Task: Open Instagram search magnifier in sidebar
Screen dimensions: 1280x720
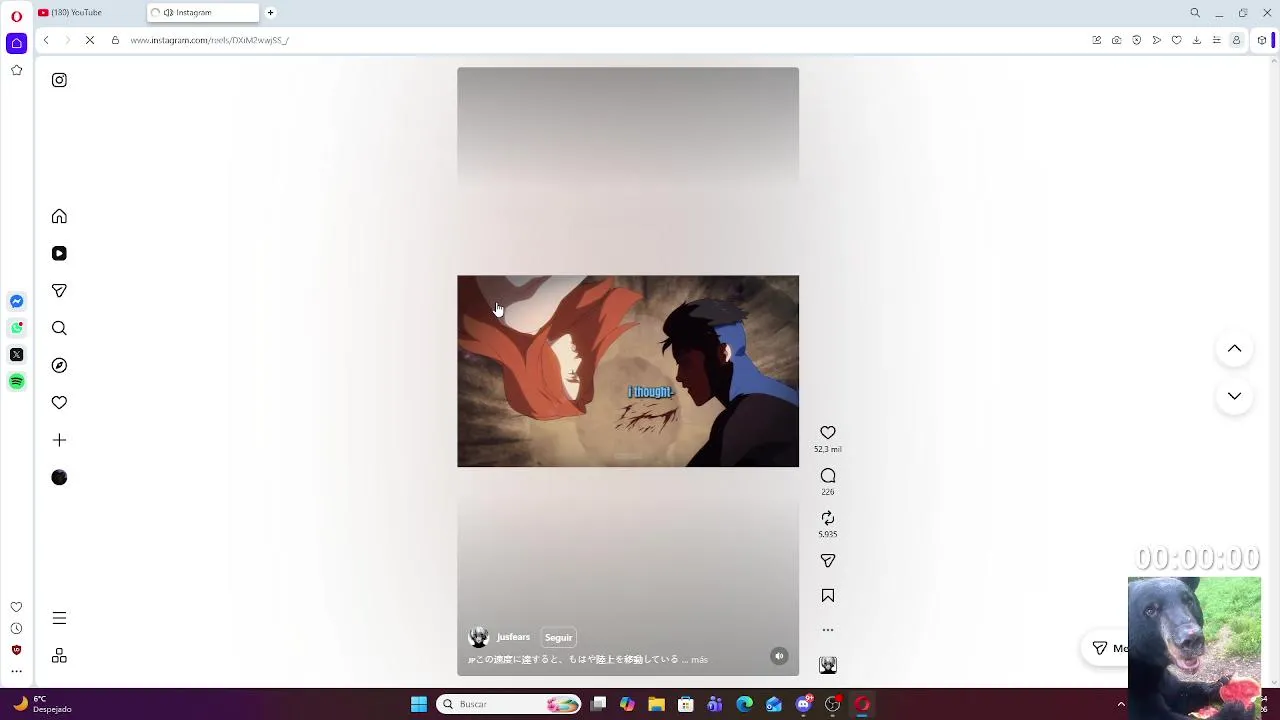Action: click(x=59, y=328)
